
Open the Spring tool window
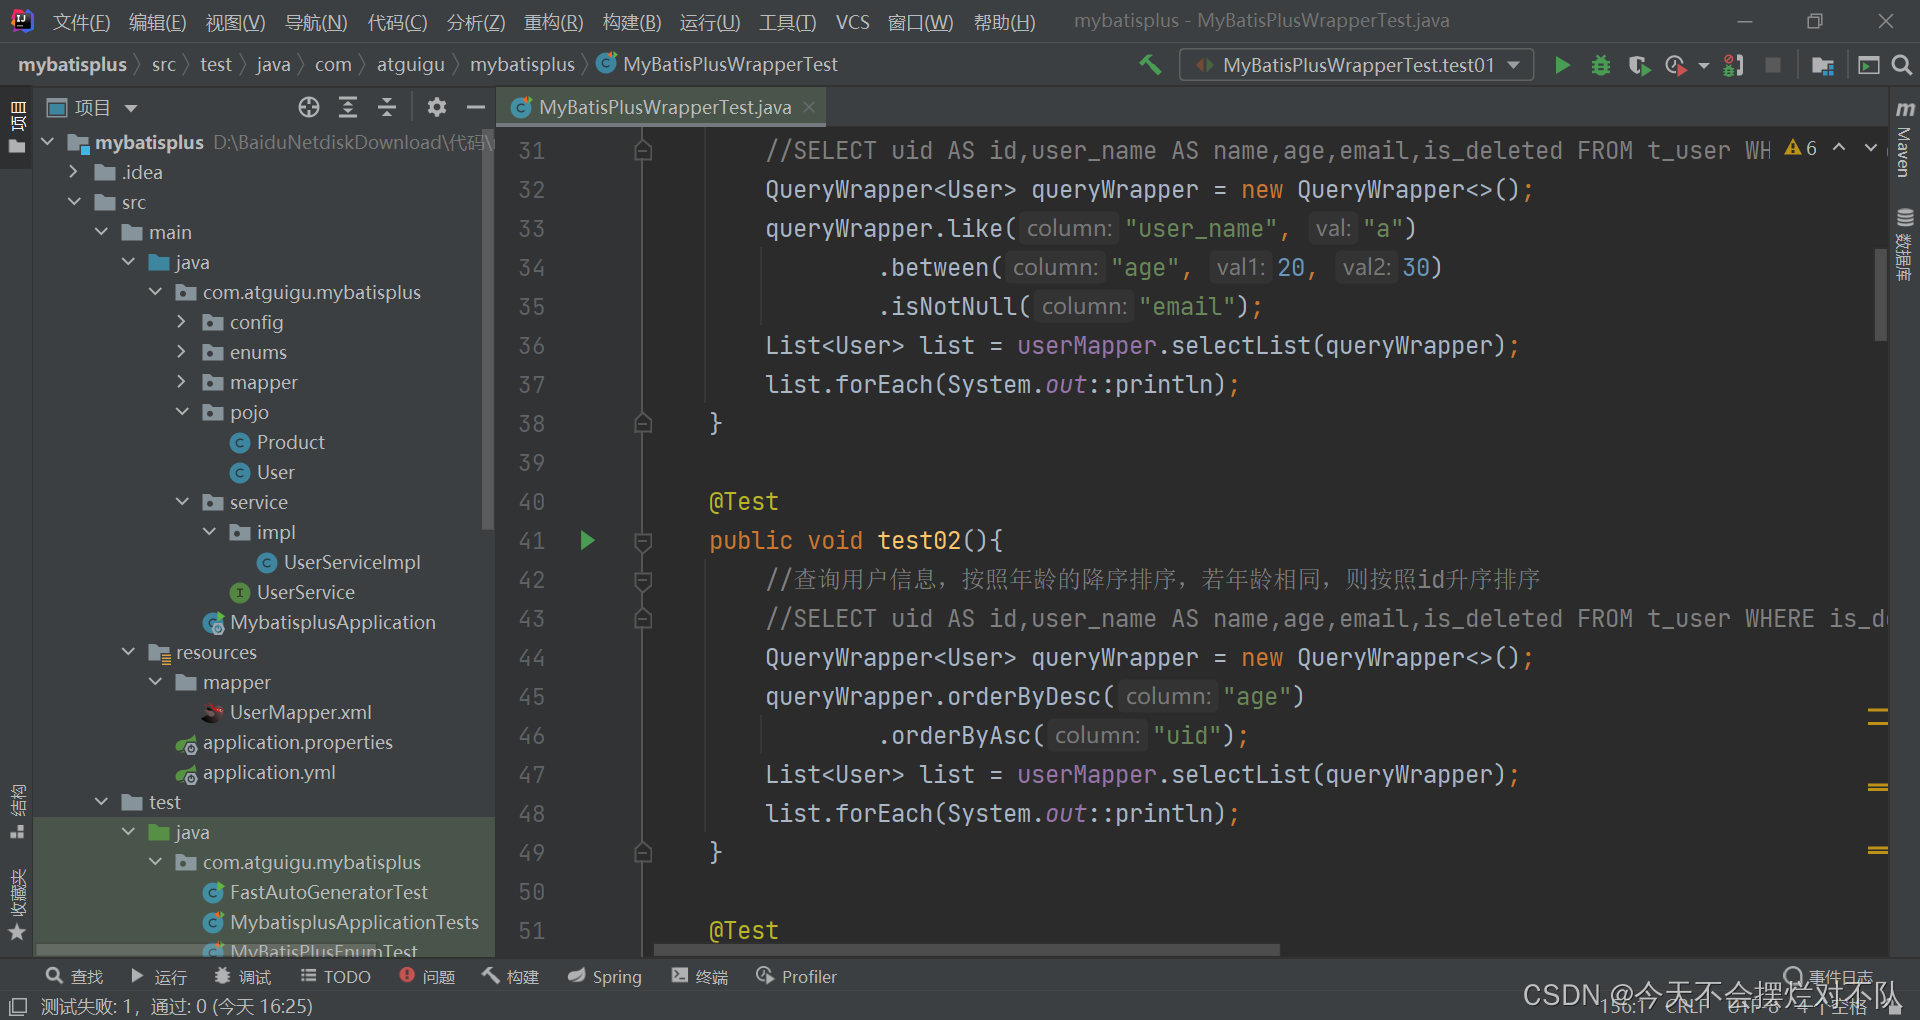(x=605, y=977)
